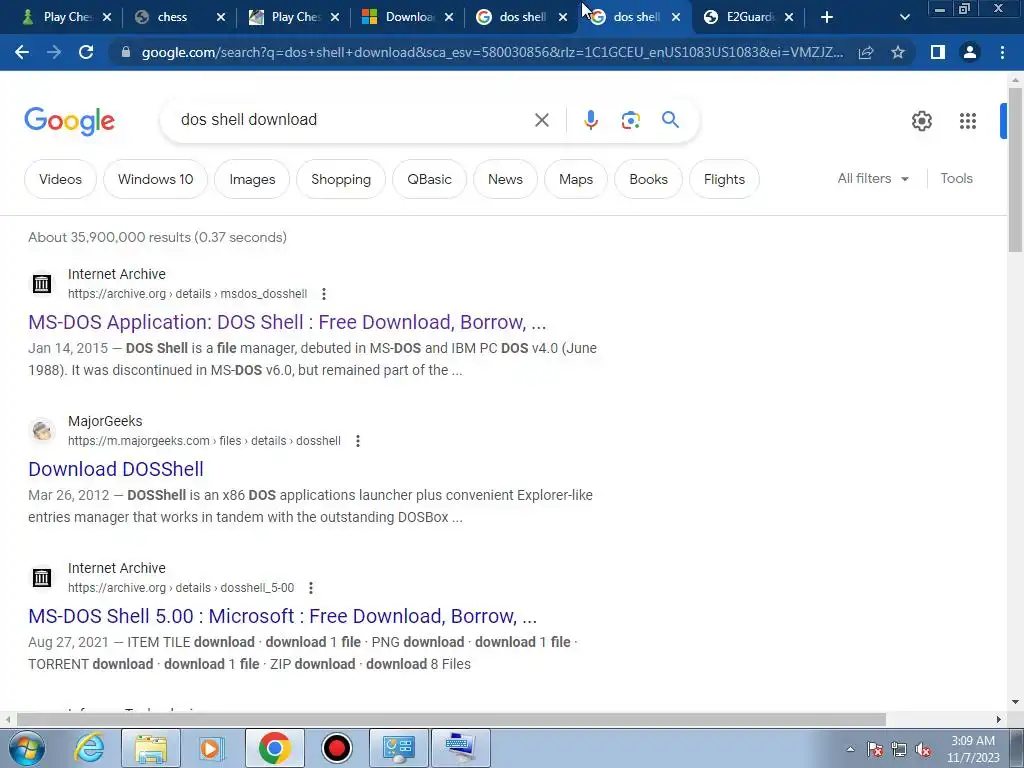Share this page using the share icon
This screenshot has width=1024, height=768.
pos(866,52)
